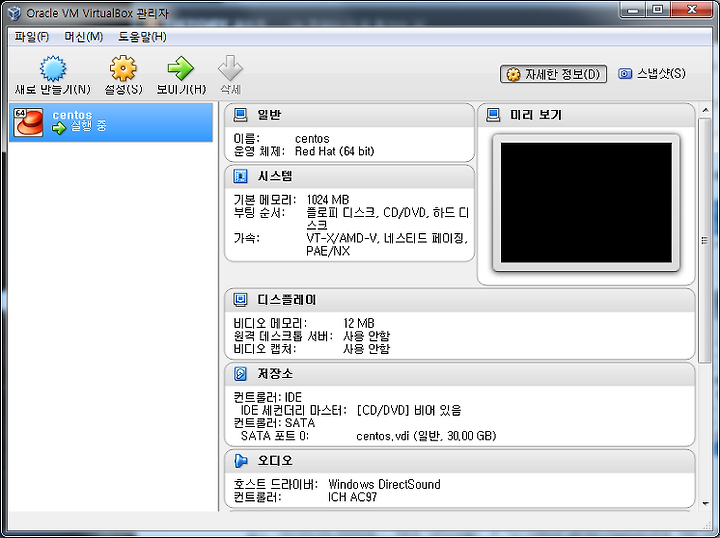Screen dimensions: 720x538
Task: Open the 파일(F) menu
Action: coord(31,37)
